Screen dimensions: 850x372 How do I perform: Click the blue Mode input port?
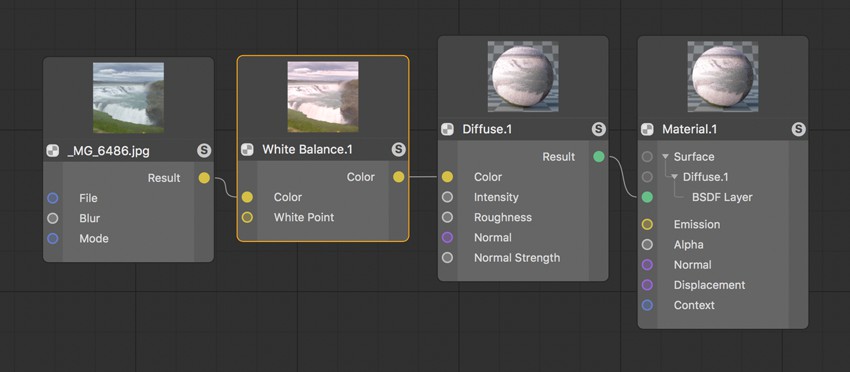click(53, 239)
